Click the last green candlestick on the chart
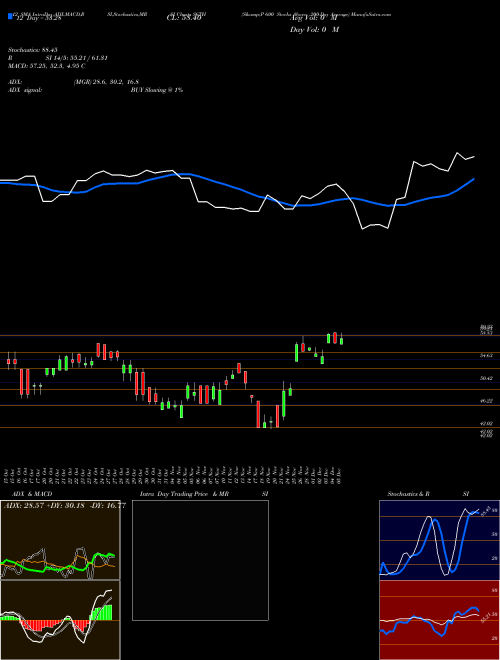The image size is (500, 660). click(341, 340)
